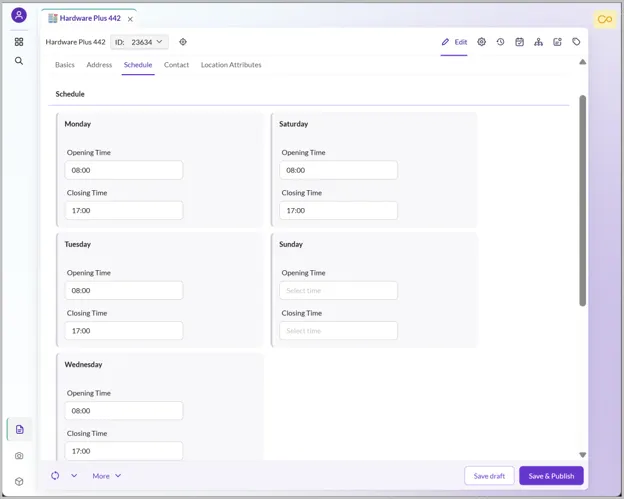
Task: Open the More dropdown menu
Action: point(107,476)
